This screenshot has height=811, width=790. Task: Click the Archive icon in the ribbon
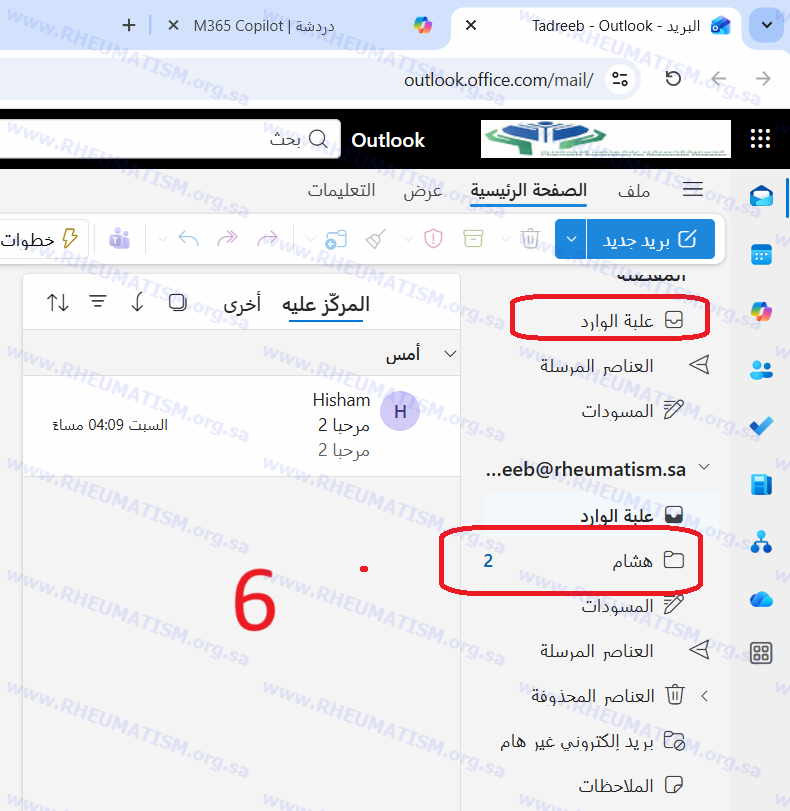coord(472,239)
